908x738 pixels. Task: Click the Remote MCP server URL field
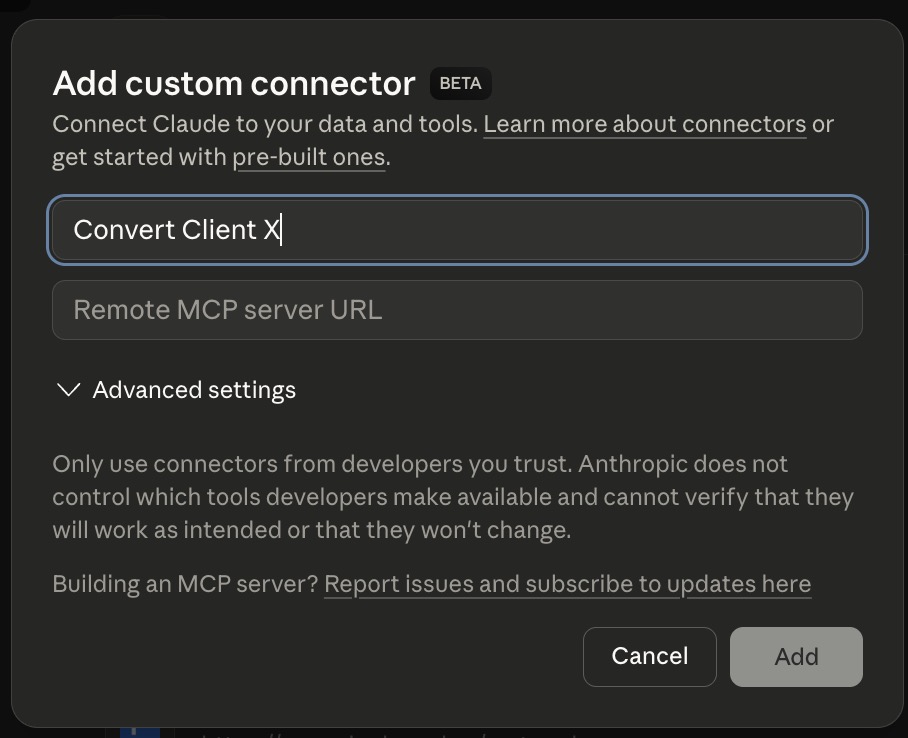pyautogui.click(x=457, y=310)
